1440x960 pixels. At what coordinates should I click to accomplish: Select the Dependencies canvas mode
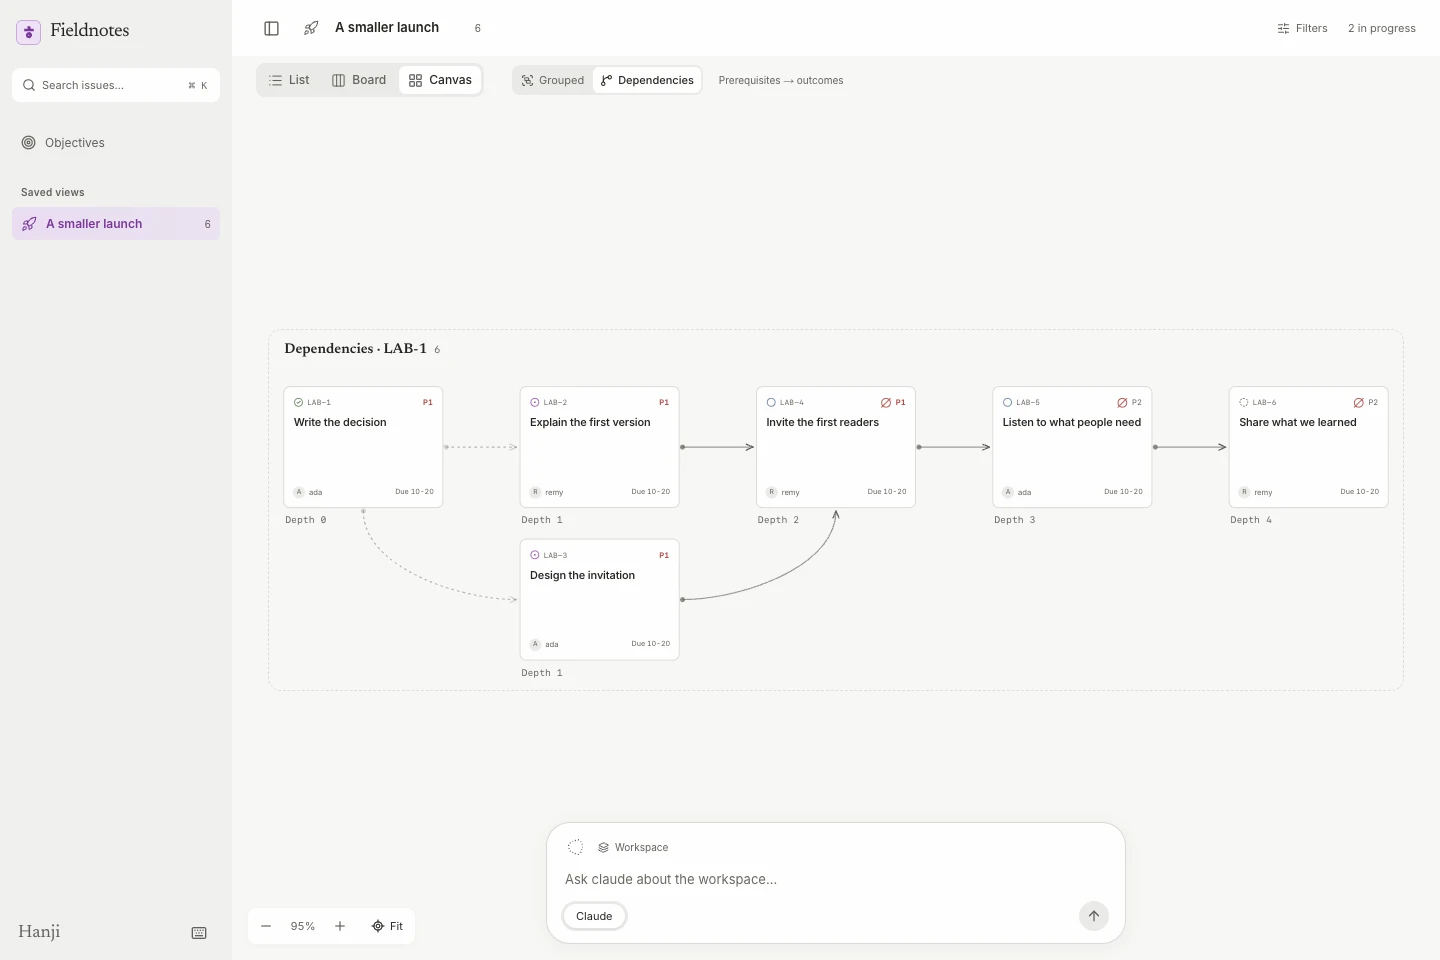coord(647,80)
